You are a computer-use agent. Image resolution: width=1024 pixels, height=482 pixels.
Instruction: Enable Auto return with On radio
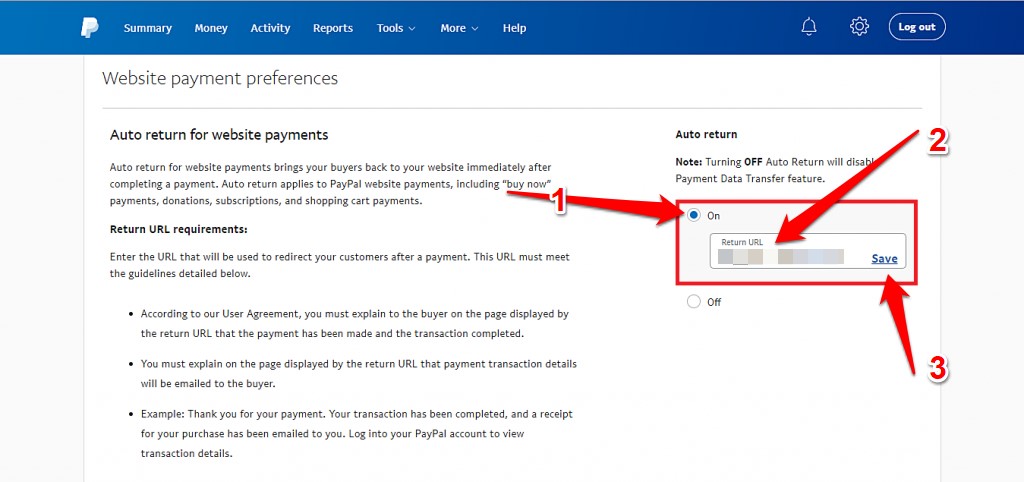pyautogui.click(x=694, y=215)
